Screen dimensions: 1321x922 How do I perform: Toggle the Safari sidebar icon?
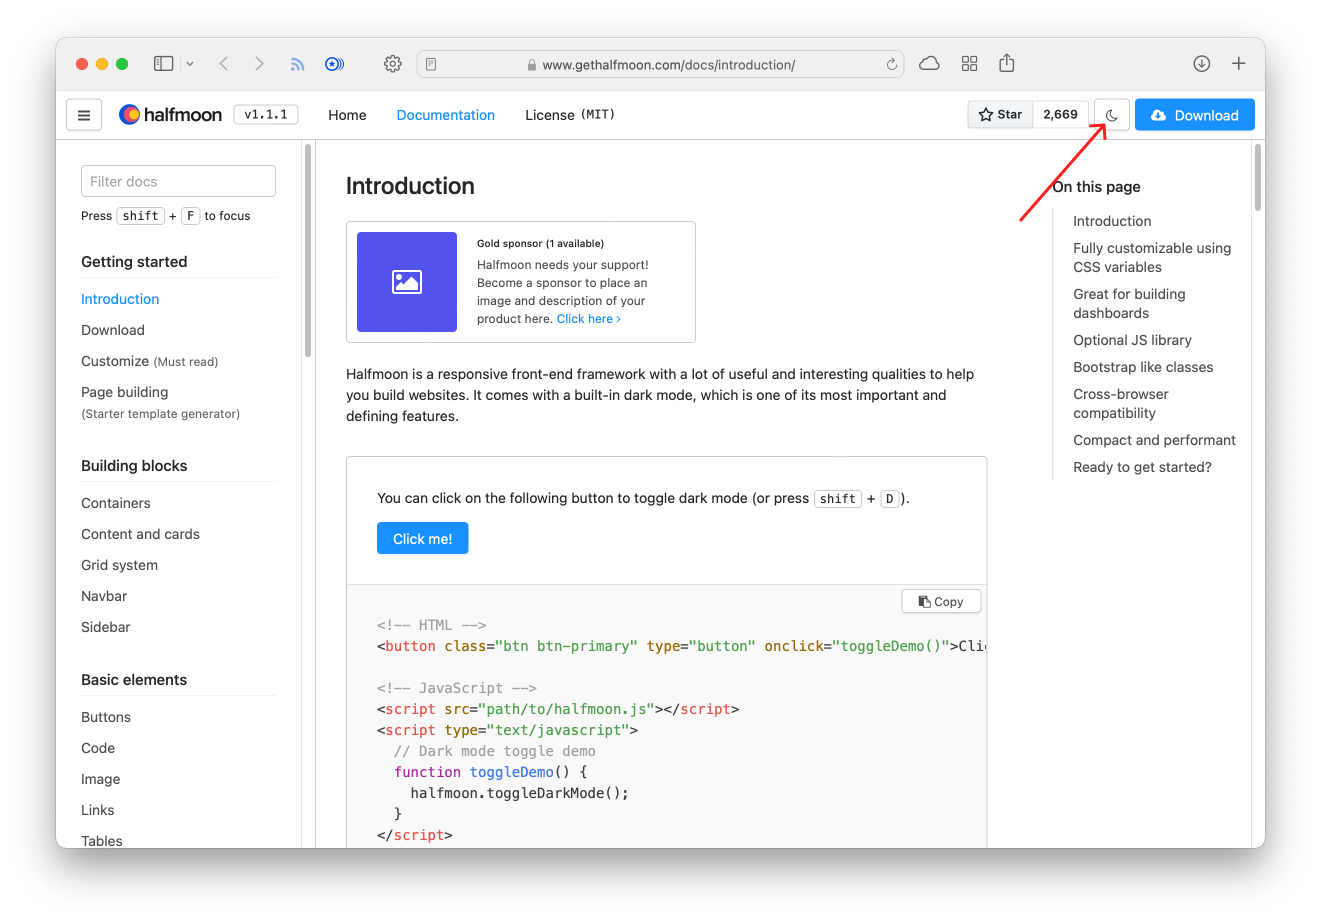[163, 64]
